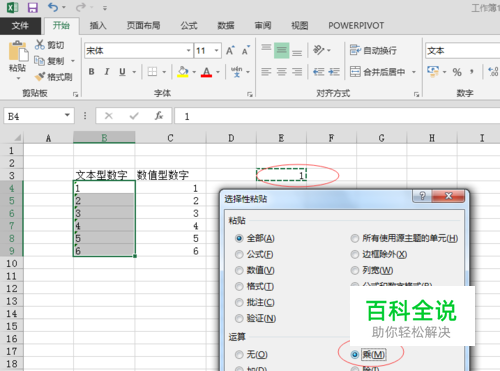The width and height of the screenshot is (500, 371).
Task: Click the formula bar confirm check icon
Action: coord(134,116)
